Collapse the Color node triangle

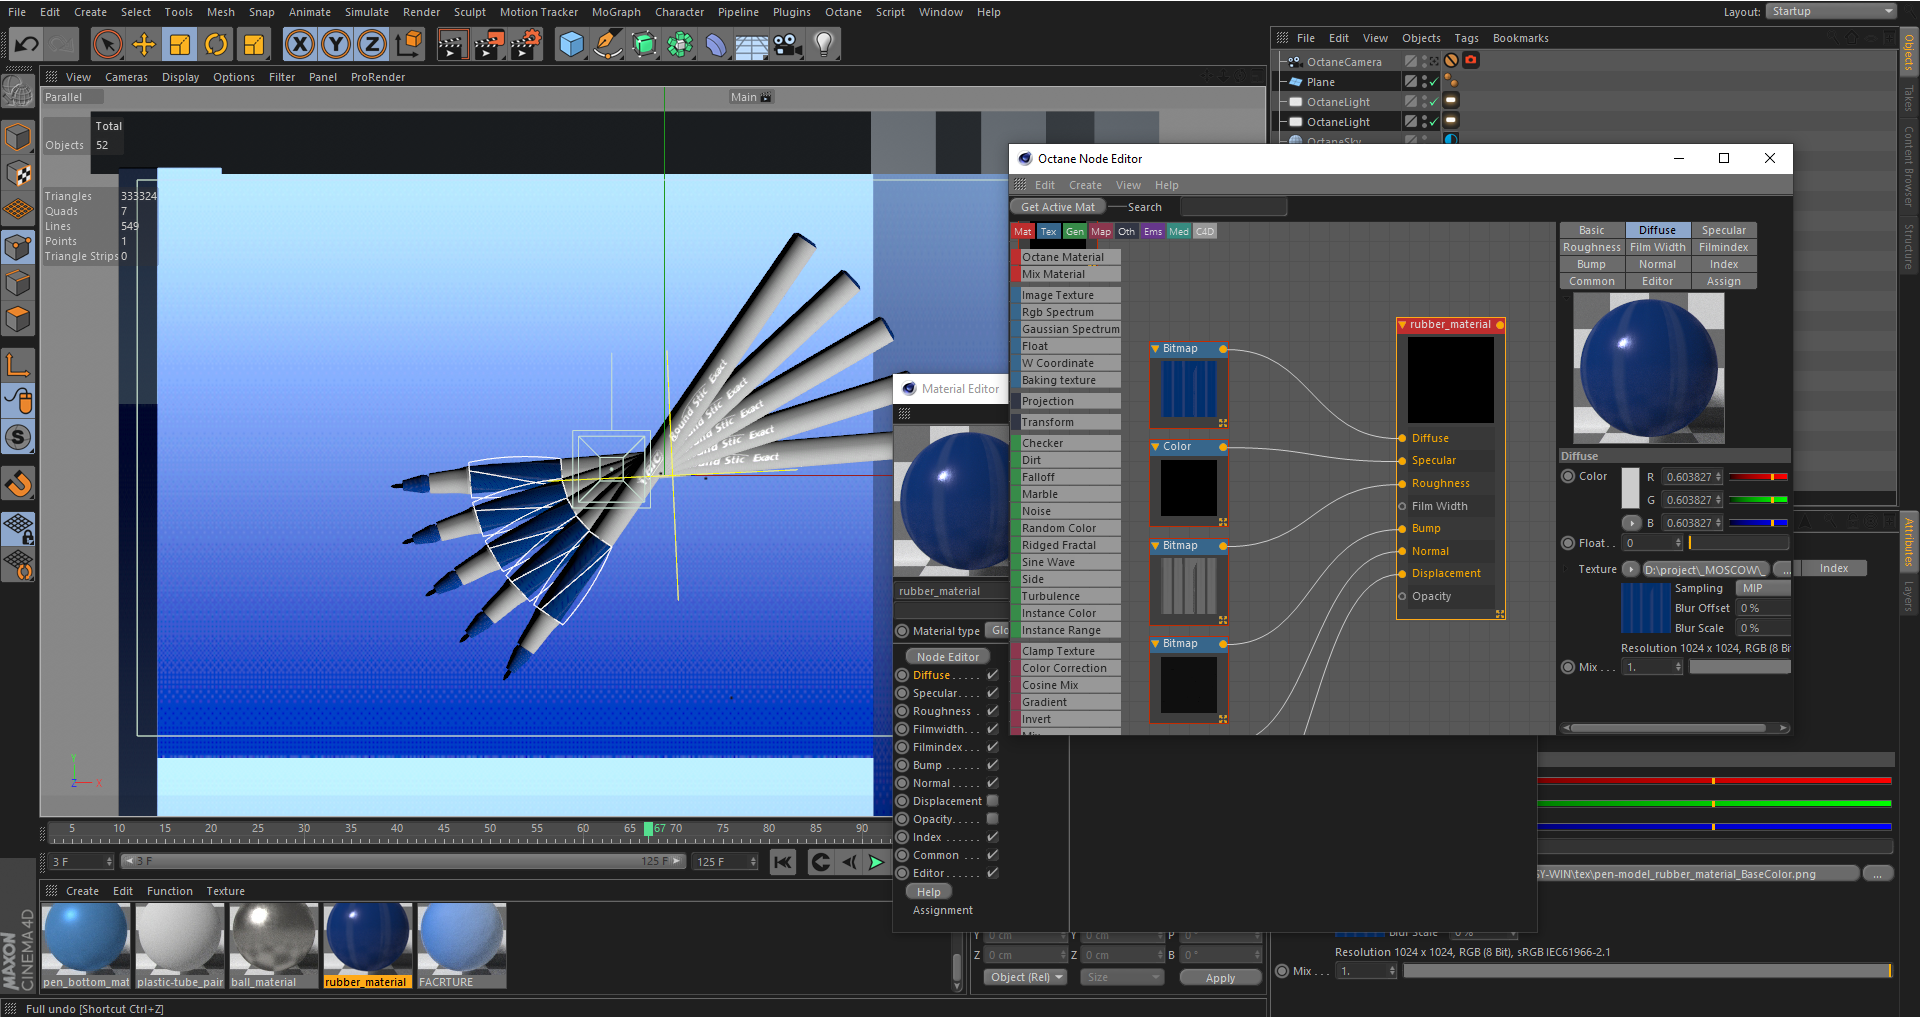[x=1155, y=447]
